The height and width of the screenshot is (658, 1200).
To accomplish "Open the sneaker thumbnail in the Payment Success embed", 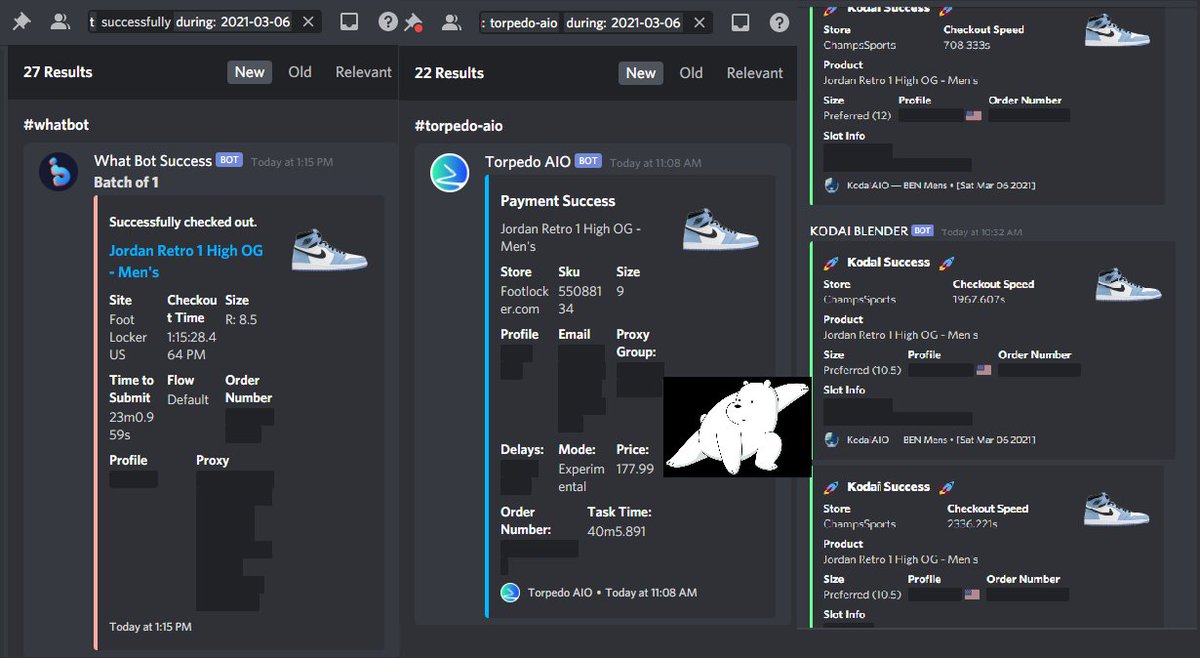I will coord(721,229).
